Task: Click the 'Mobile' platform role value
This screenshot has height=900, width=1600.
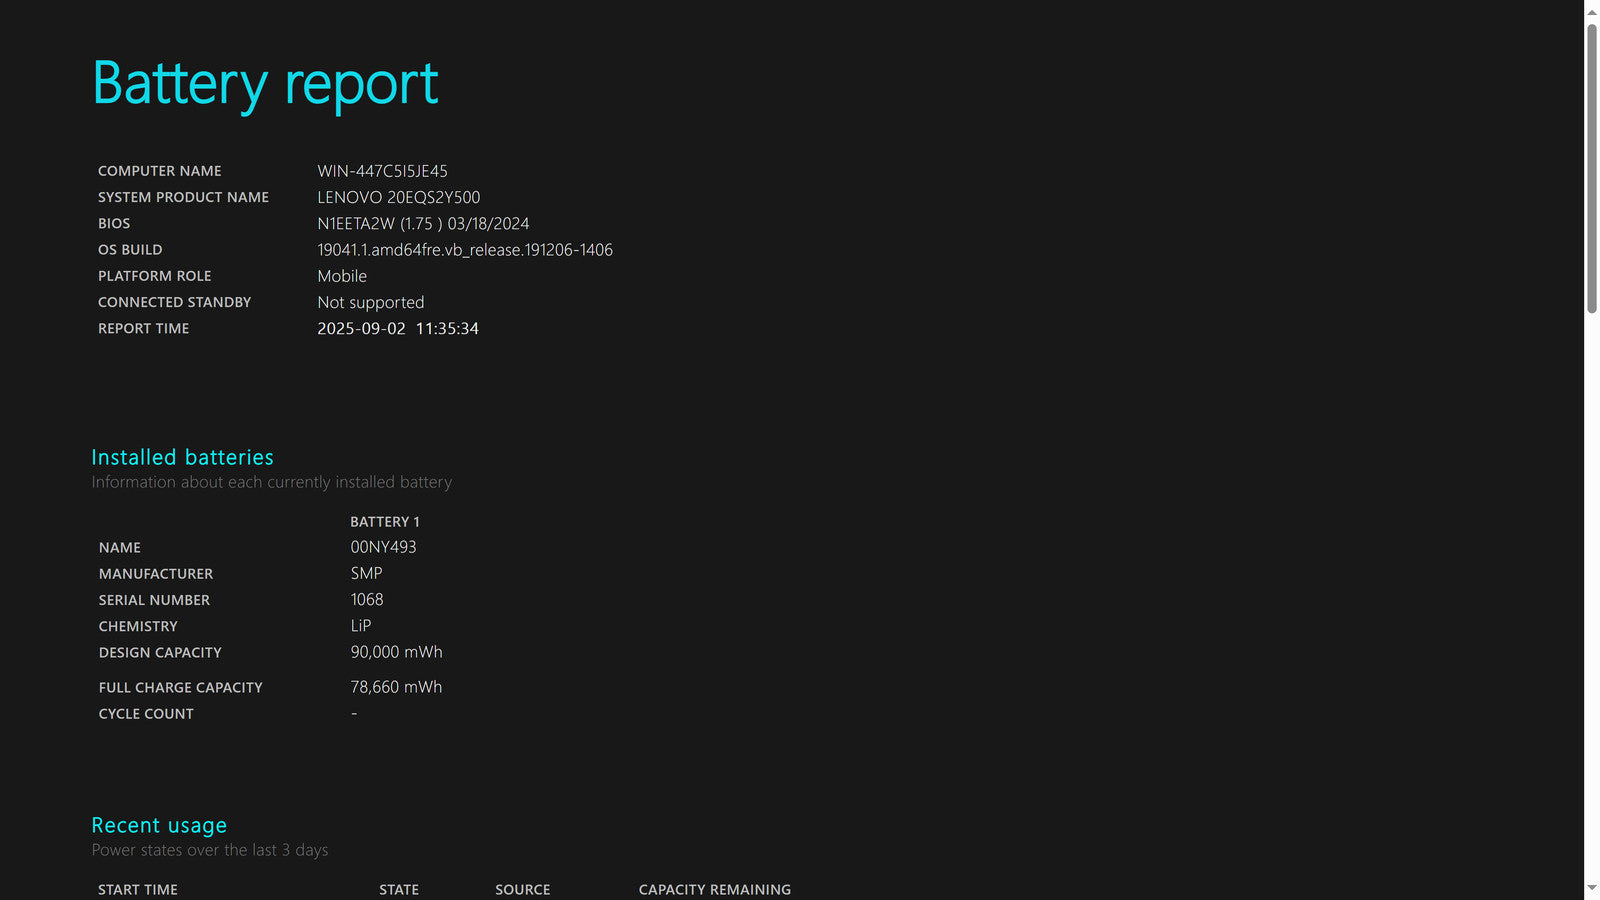Action: click(342, 276)
